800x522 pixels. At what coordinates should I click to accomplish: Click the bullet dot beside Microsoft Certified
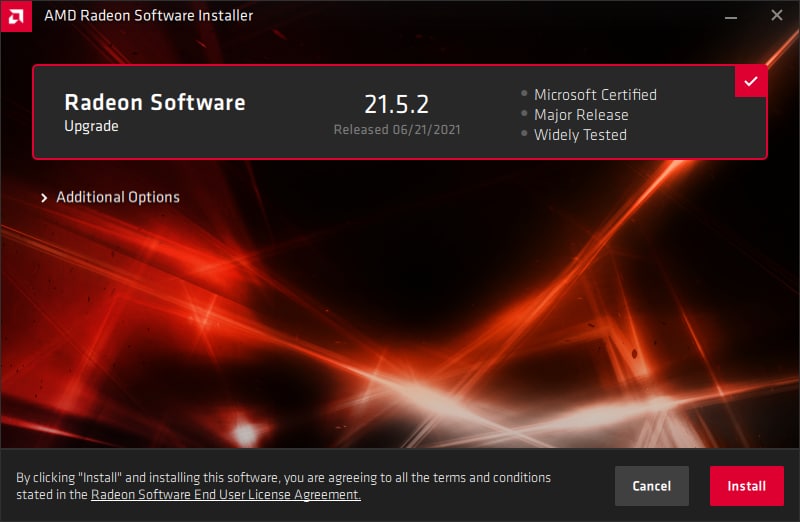(524, 93)
